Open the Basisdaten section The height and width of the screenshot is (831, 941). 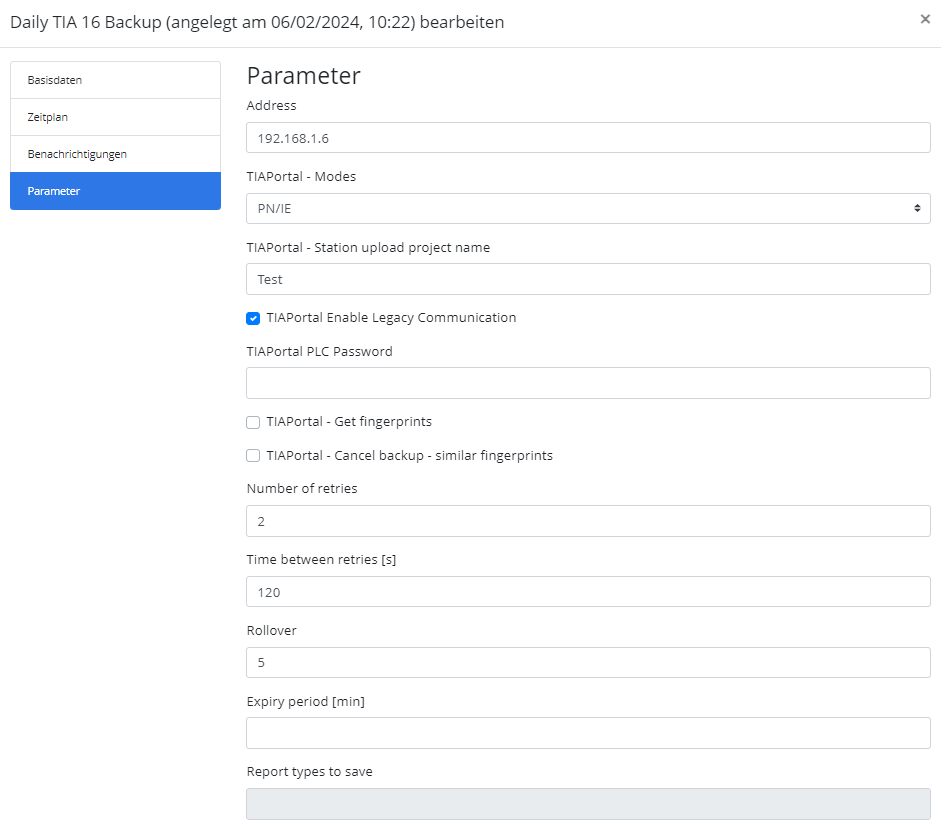click(x=115, y=80)
